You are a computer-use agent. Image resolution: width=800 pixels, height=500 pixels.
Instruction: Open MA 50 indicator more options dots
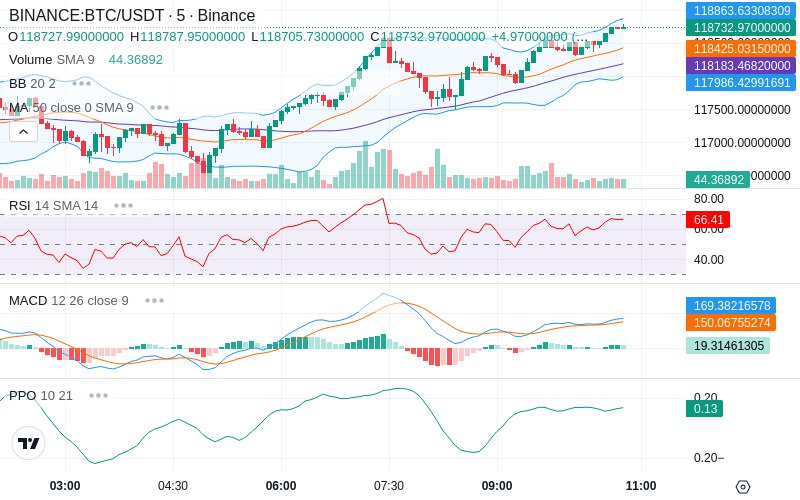(x=159, y=108)
